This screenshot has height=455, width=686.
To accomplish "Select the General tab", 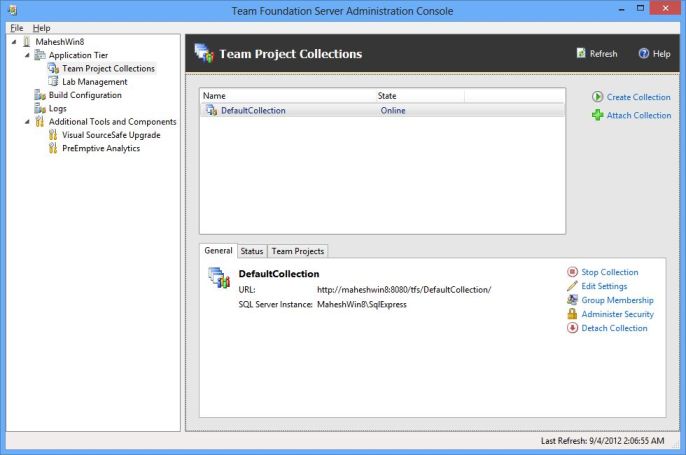I will coord(218,251).
